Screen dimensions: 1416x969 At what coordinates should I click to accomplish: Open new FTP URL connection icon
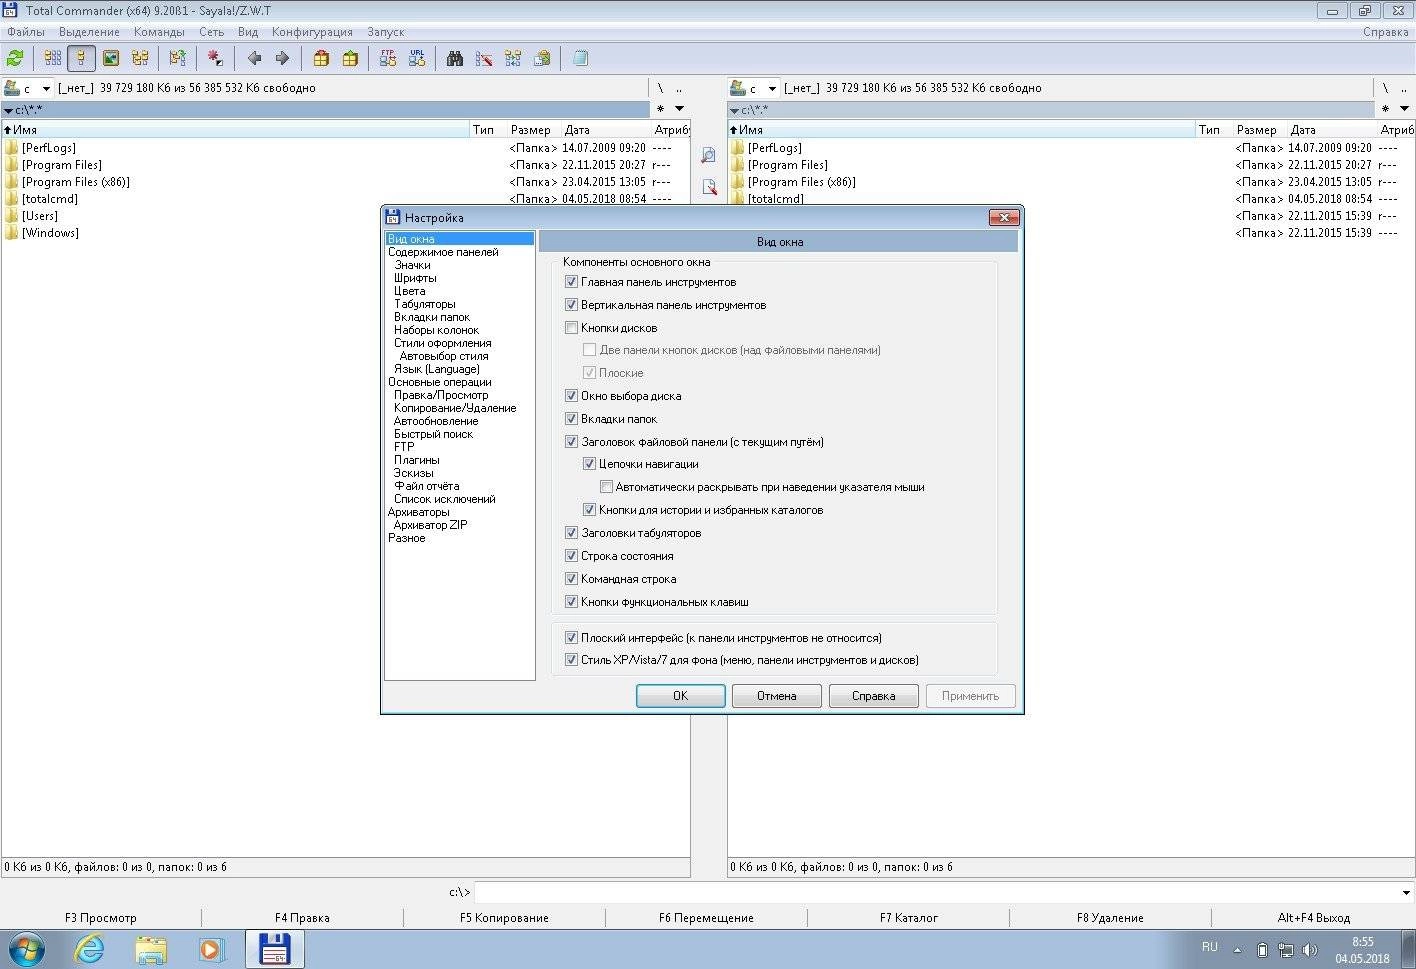pyautogui.click(x=417, y=58)
